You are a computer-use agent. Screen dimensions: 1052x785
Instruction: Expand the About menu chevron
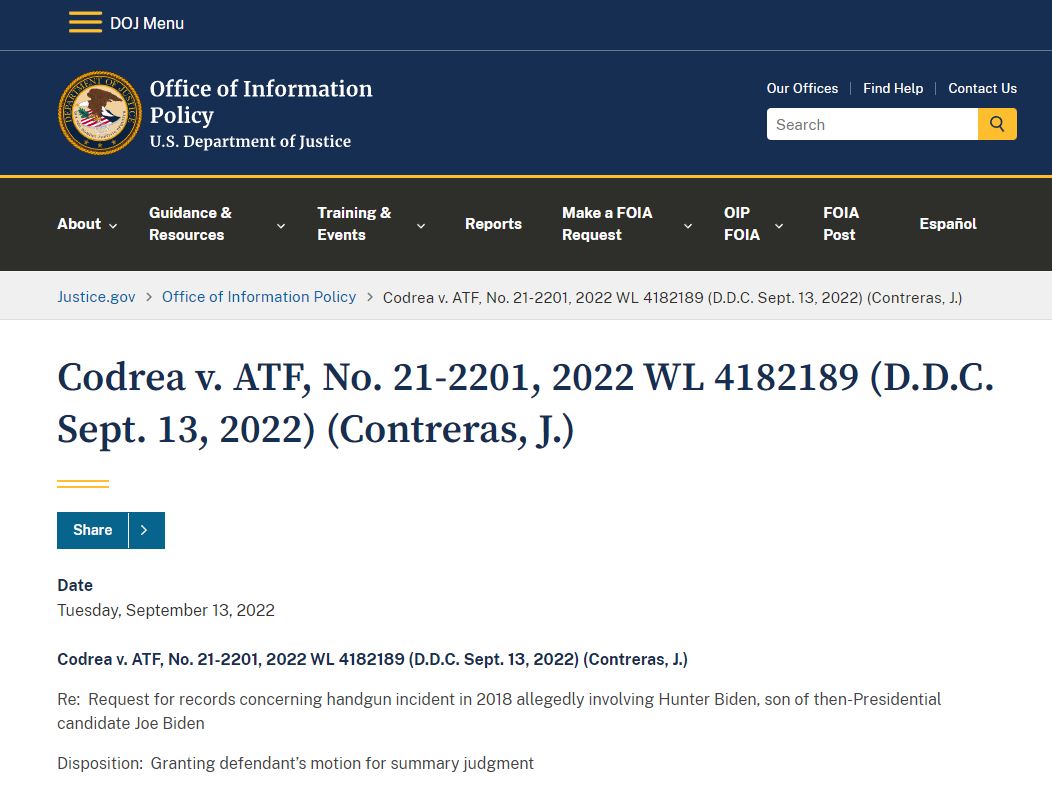pos(113,225)
